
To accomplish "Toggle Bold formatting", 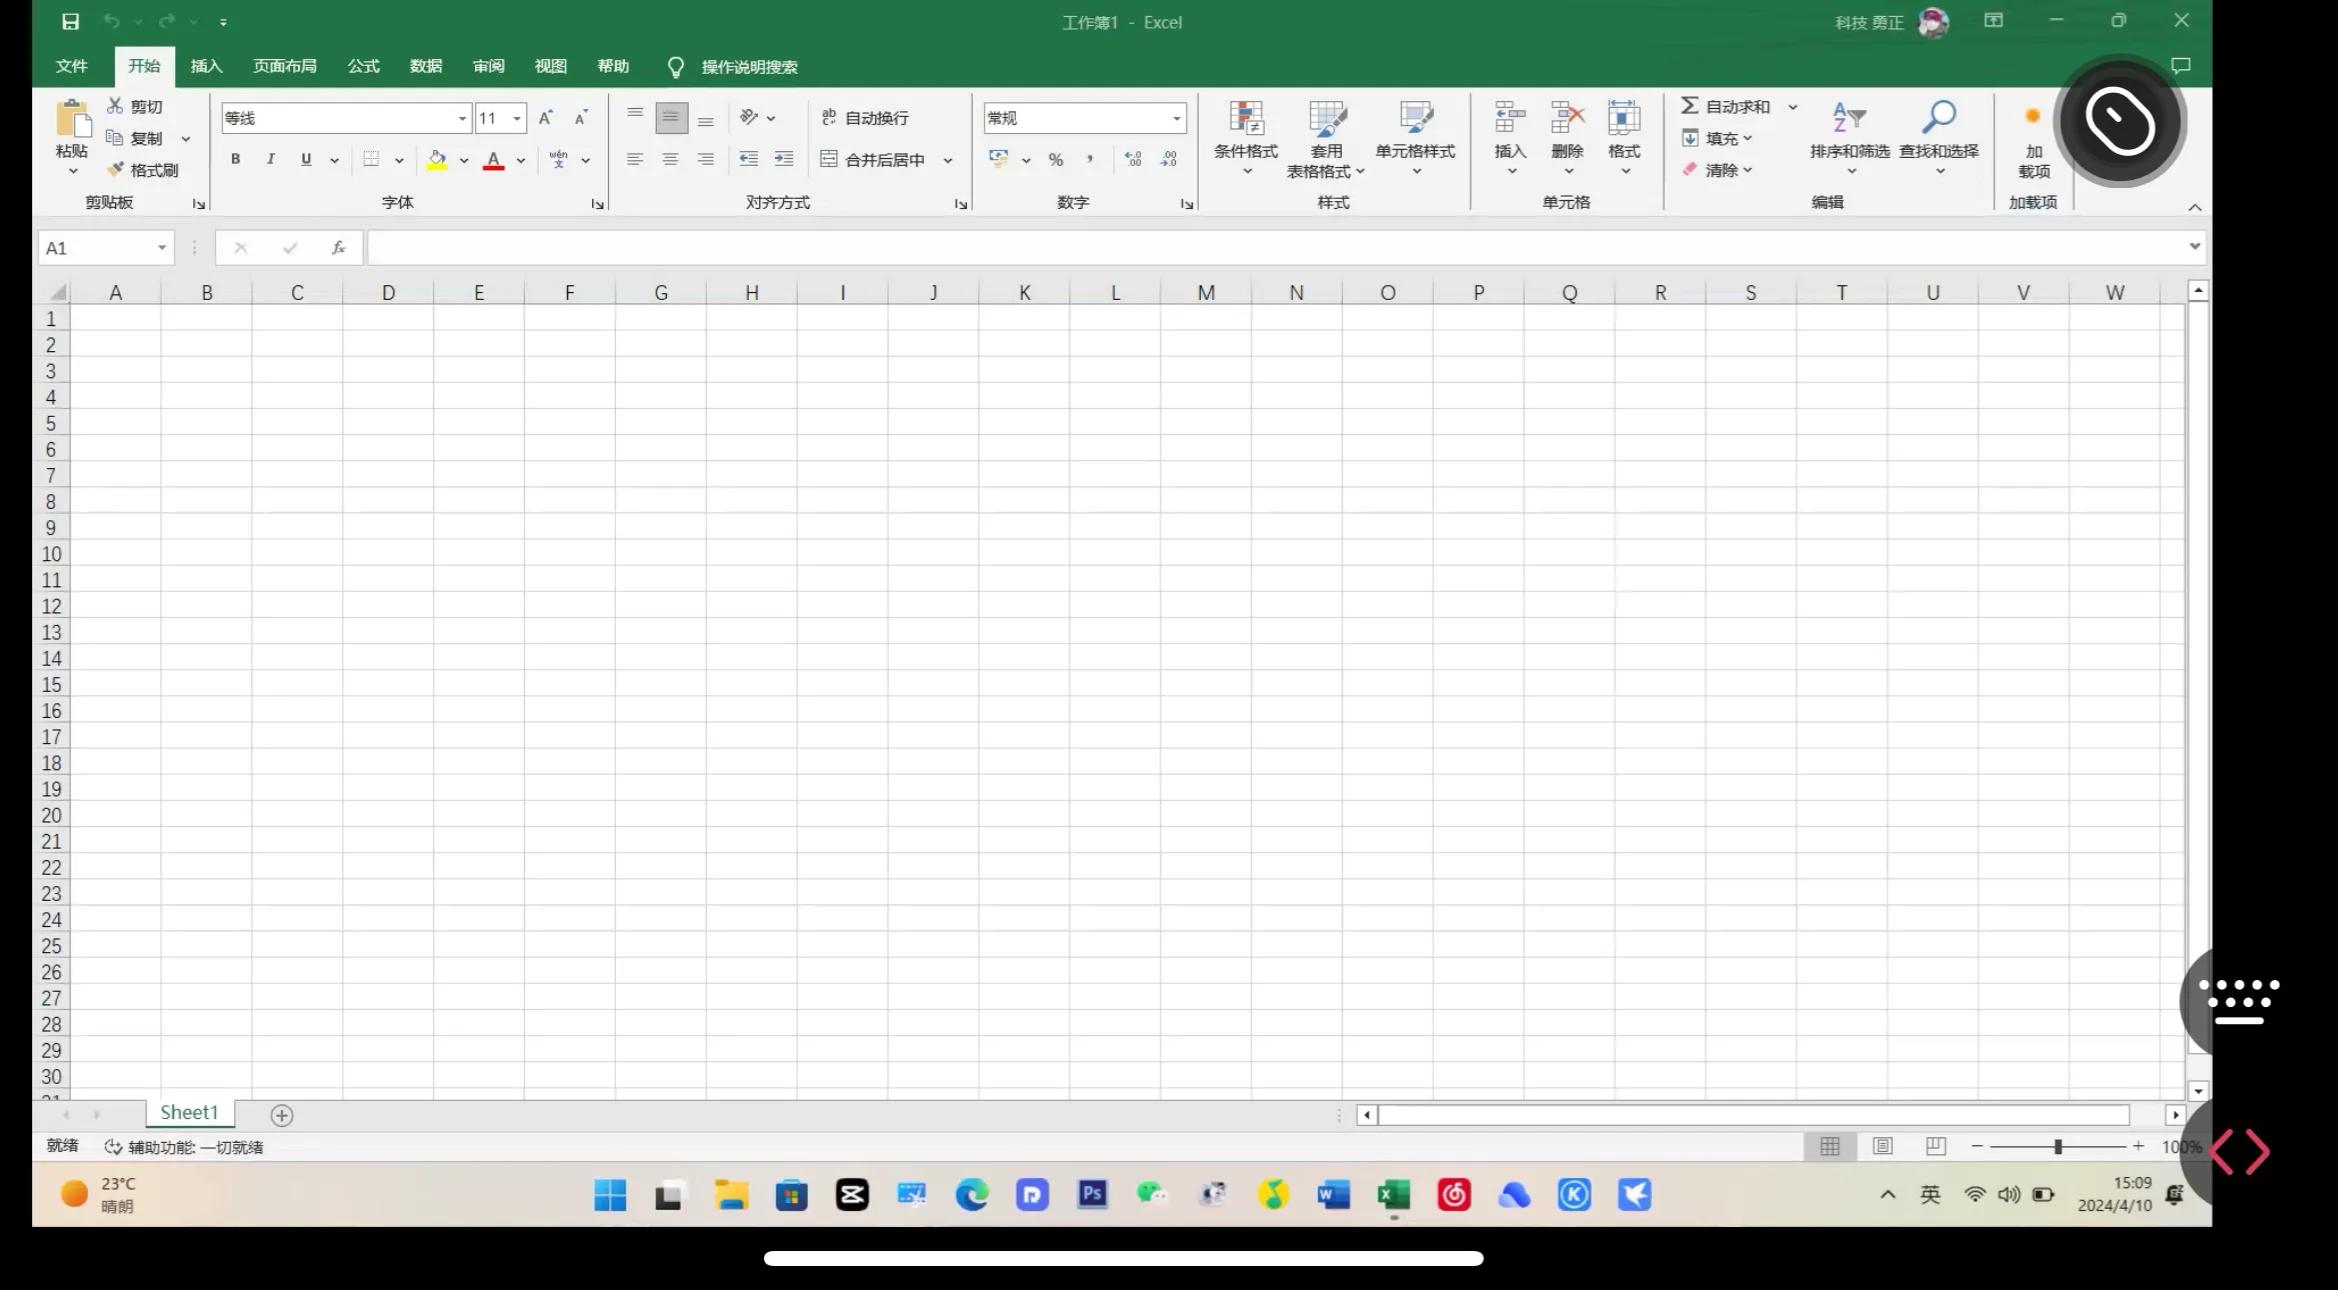I will (235, 159).
